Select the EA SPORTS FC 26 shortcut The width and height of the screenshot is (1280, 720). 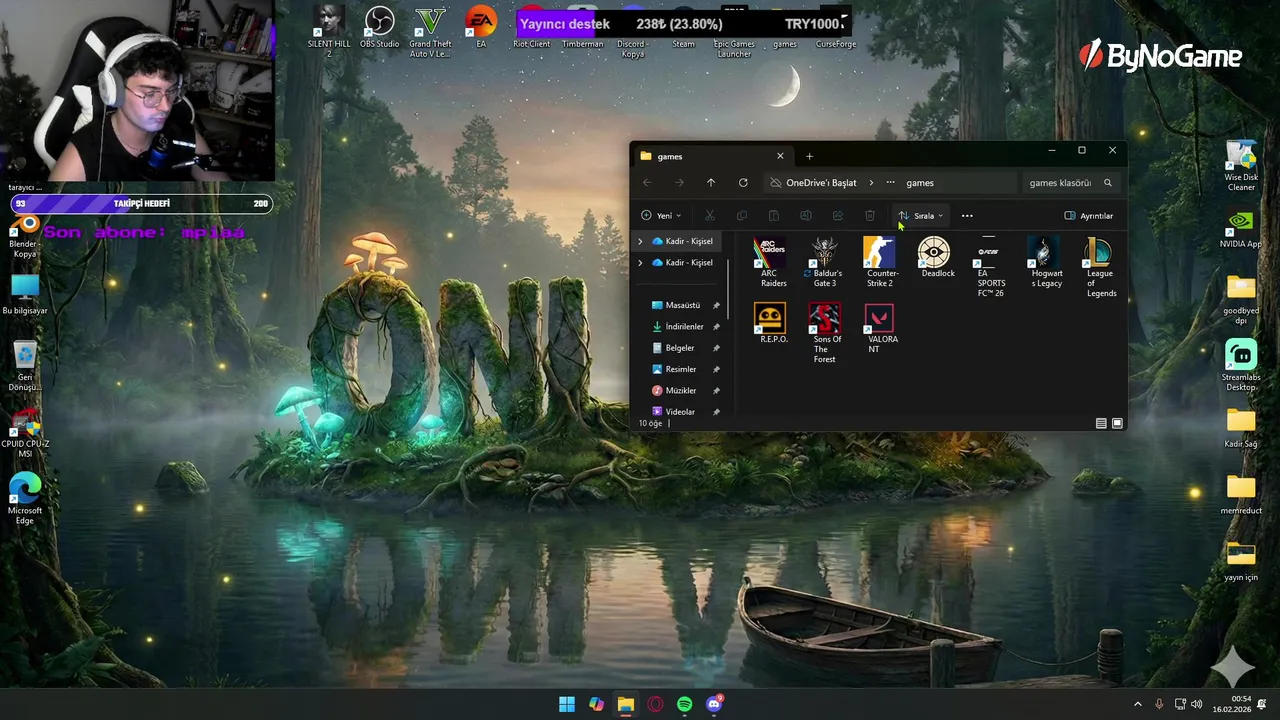coord(989,267)
